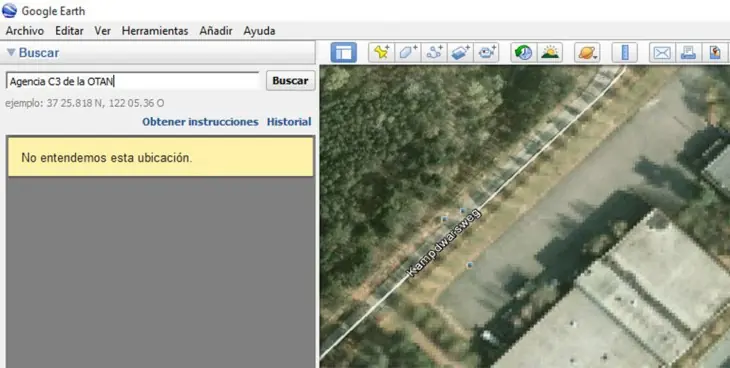The width and height of the screenshot is (730, 368).
Task: Toggle the sidebar panel button
Action: 344,53
